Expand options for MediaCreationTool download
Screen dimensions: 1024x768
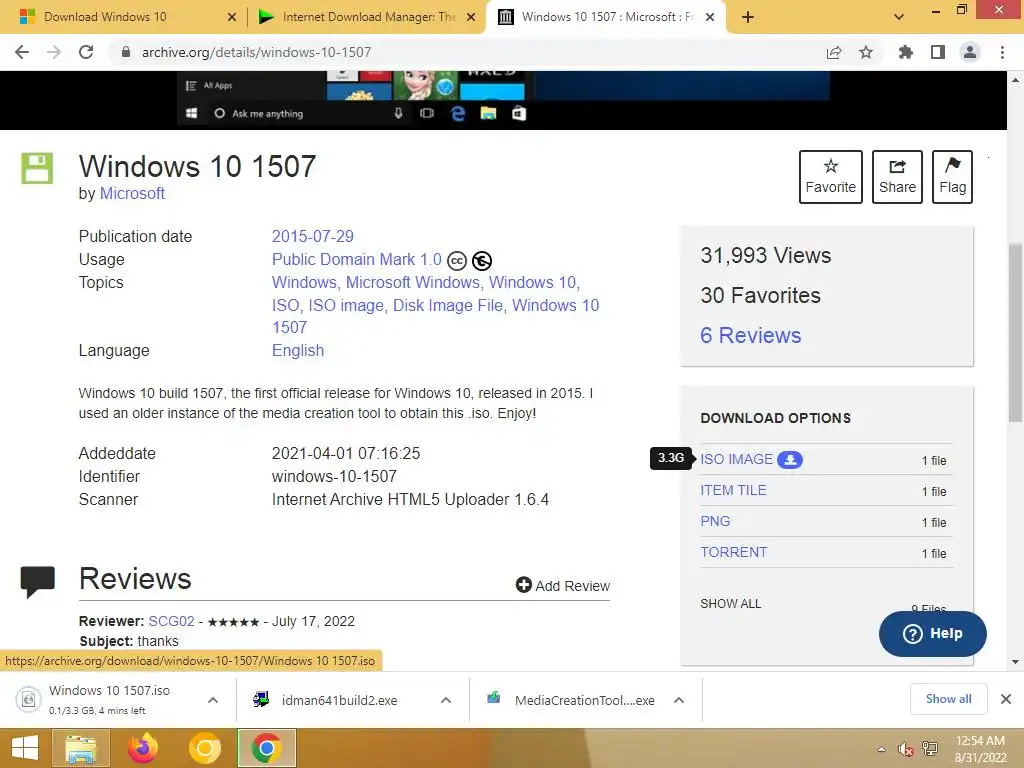(x=679, y=700)
